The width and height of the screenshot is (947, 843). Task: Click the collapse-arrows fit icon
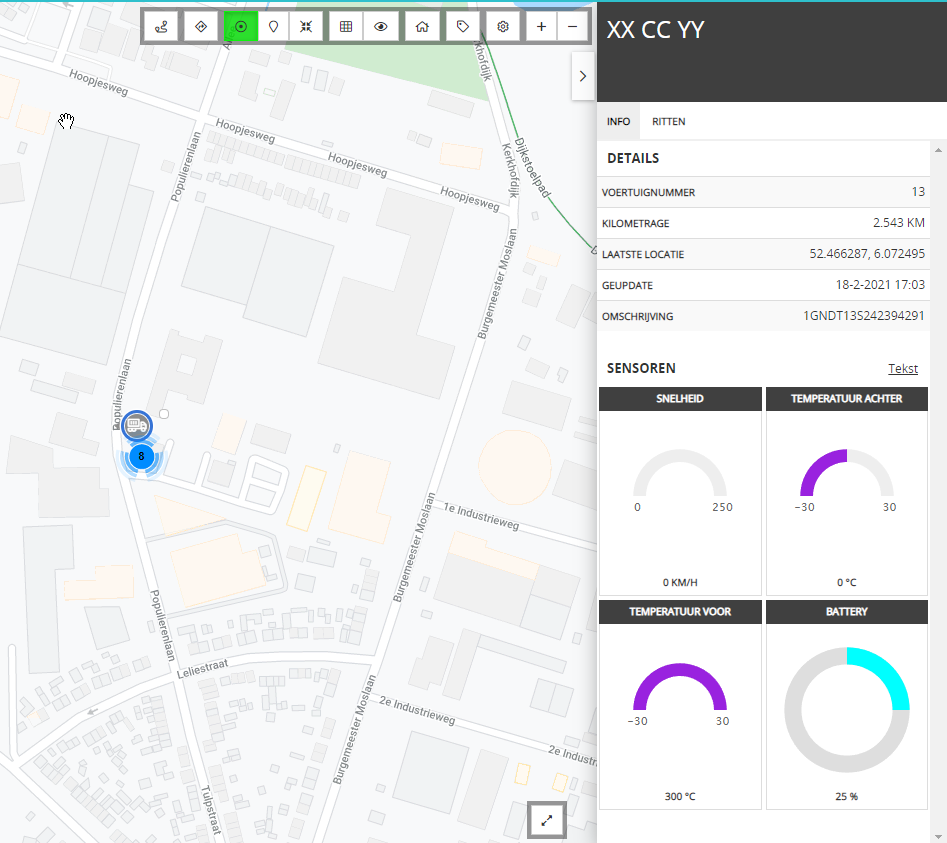click(306, 27)
